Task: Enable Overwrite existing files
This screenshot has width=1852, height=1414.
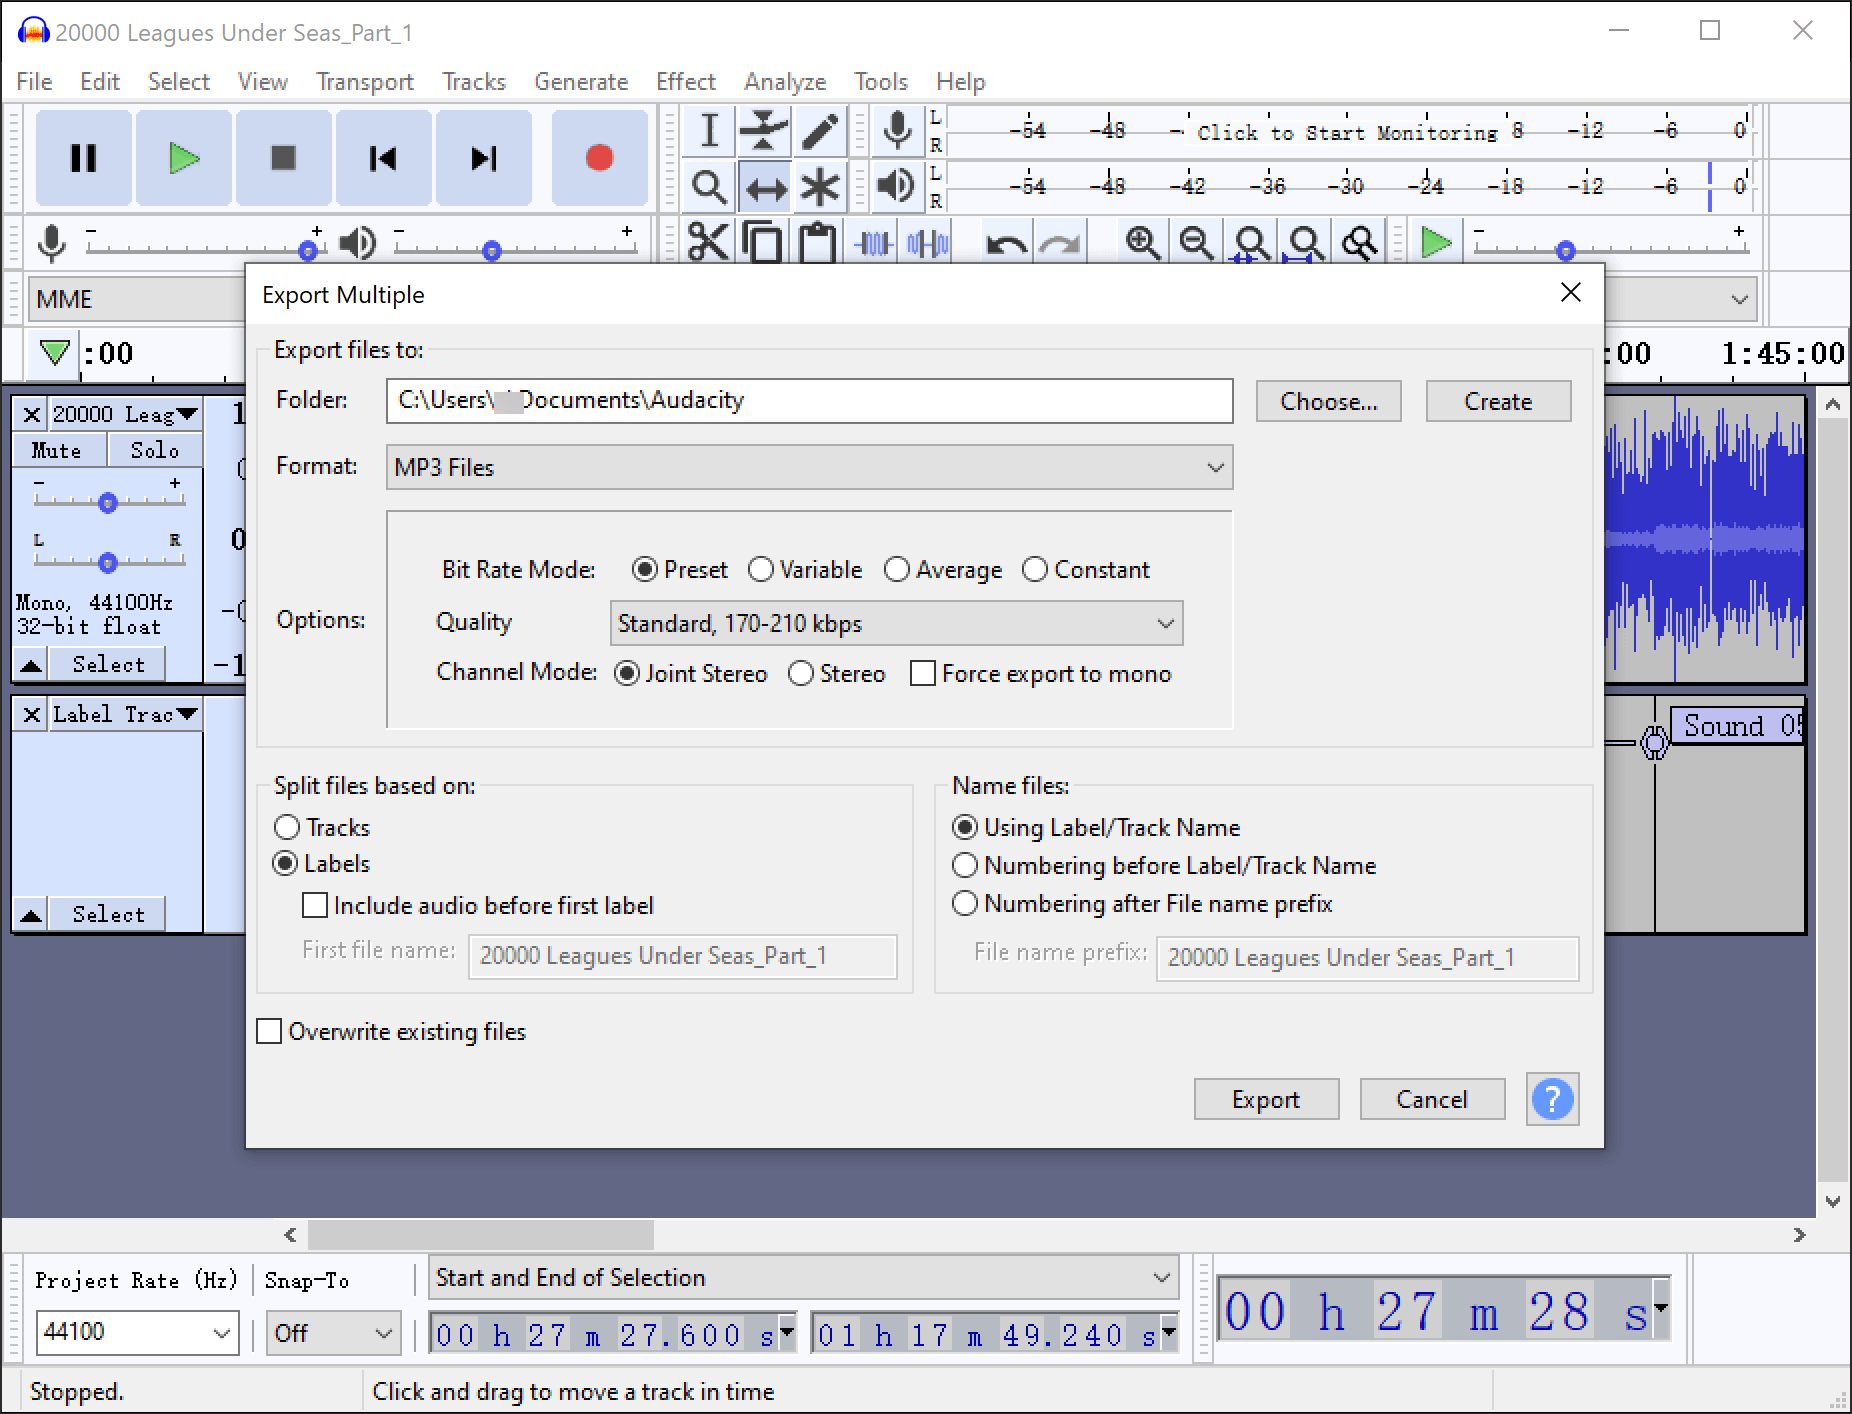Action: (x=268, y=1031)
